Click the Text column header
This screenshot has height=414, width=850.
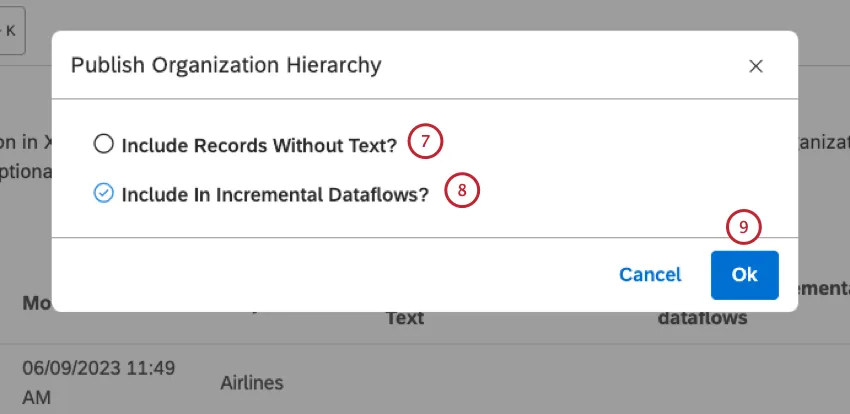405,318
